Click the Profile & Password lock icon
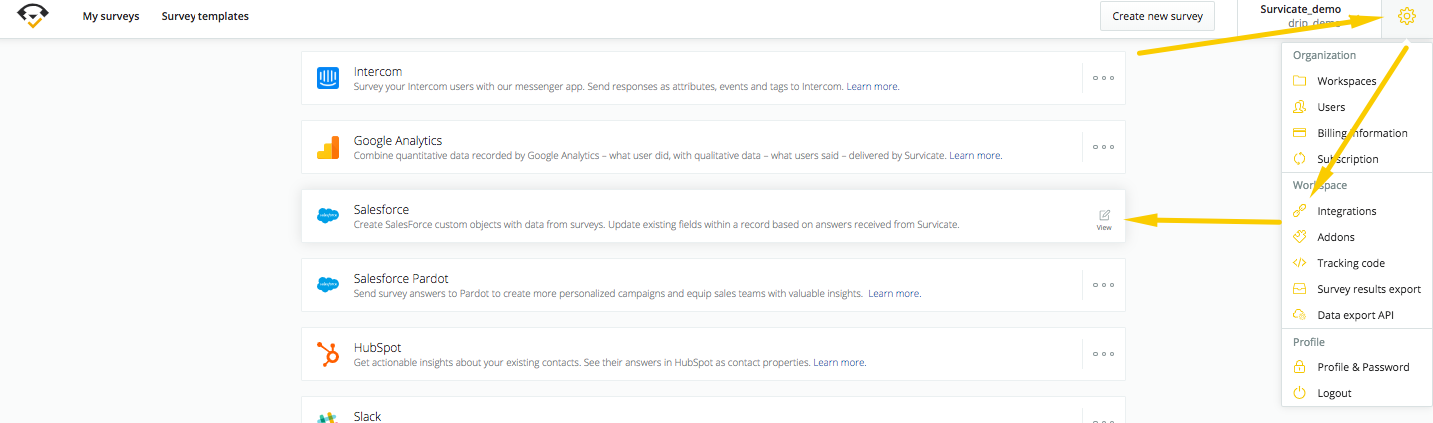 [1300, 367]
